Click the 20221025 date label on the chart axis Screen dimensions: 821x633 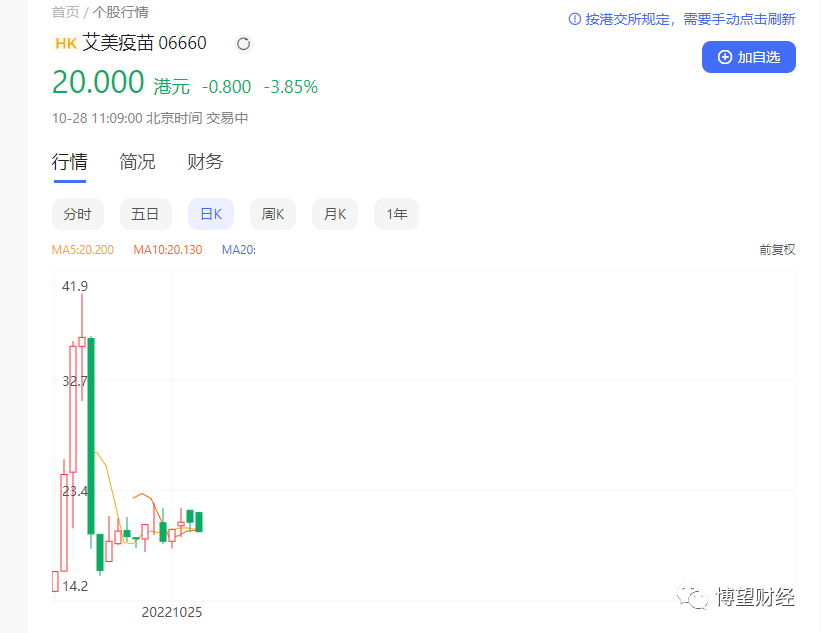click(172, 612)
